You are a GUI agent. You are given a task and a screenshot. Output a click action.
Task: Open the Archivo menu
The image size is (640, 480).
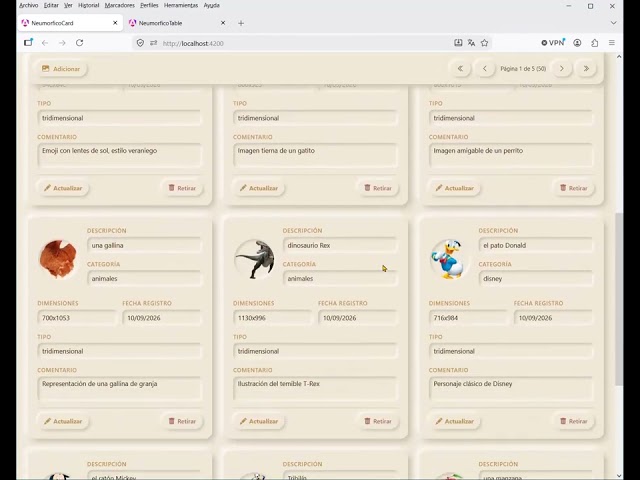(29, 5)
